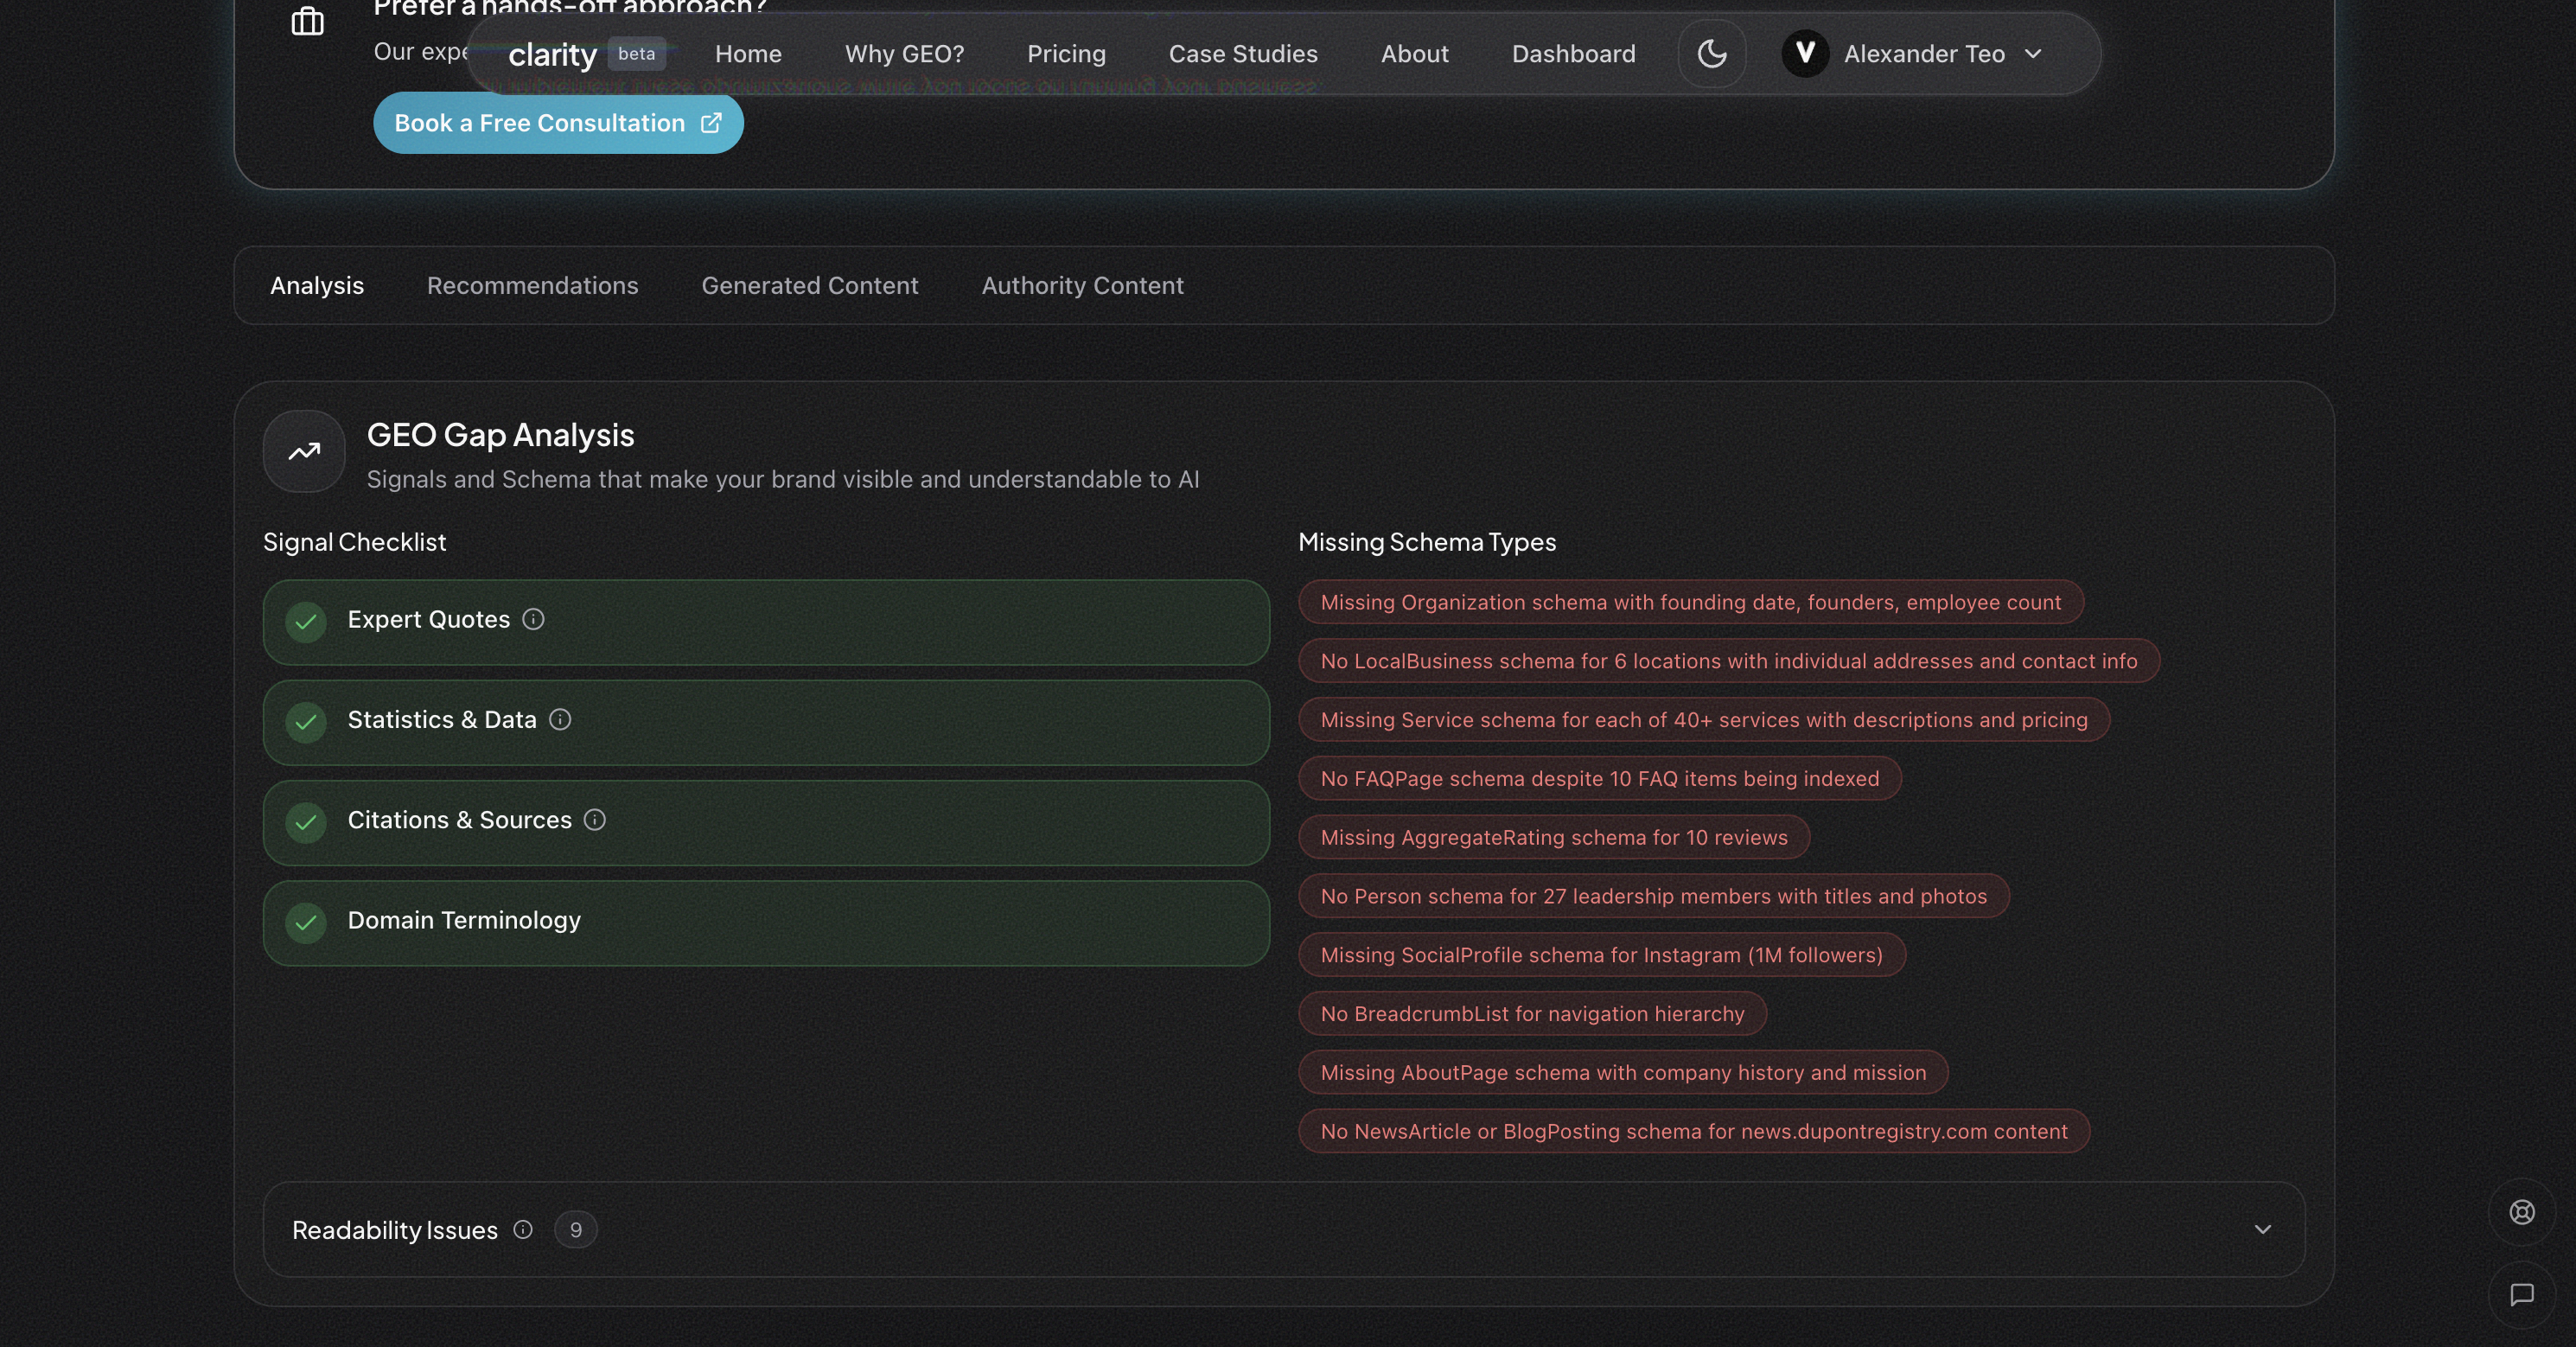
Task: Click the green checkmark for Expert Quotes
Action: (305, 623)
